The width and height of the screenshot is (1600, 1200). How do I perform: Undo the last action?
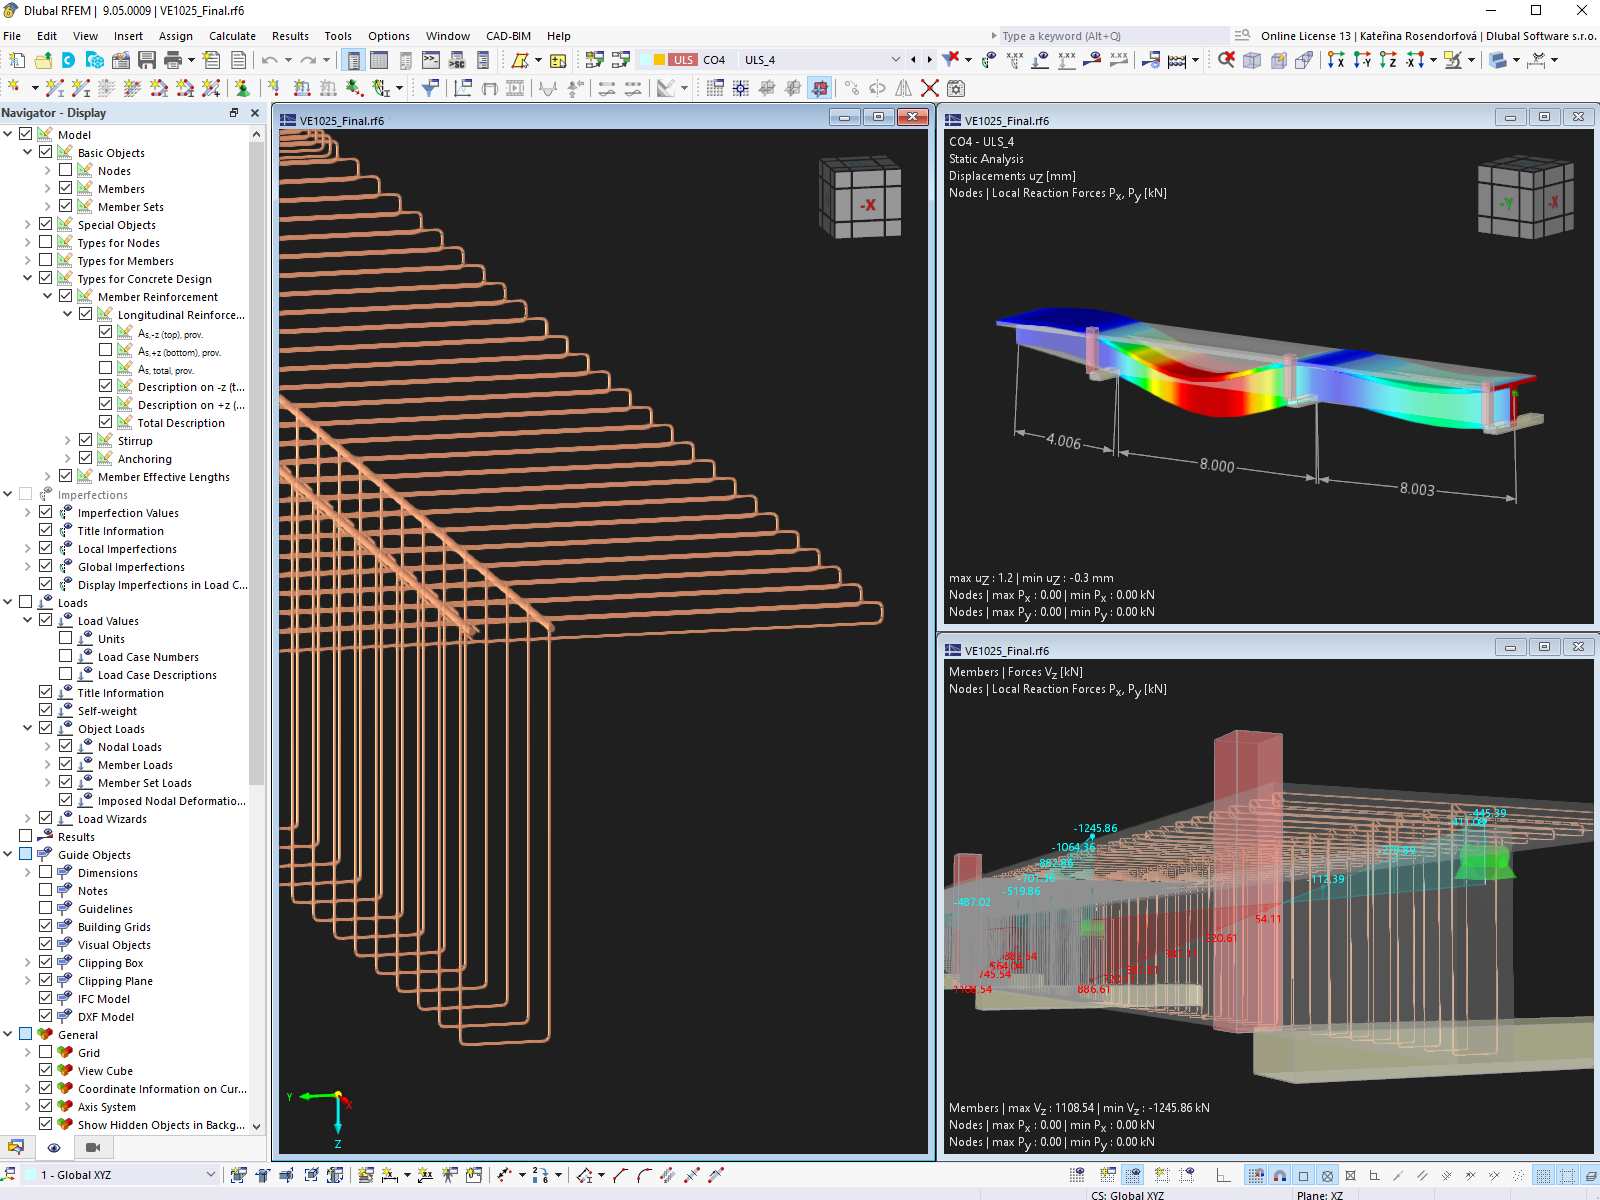(268, 60)
